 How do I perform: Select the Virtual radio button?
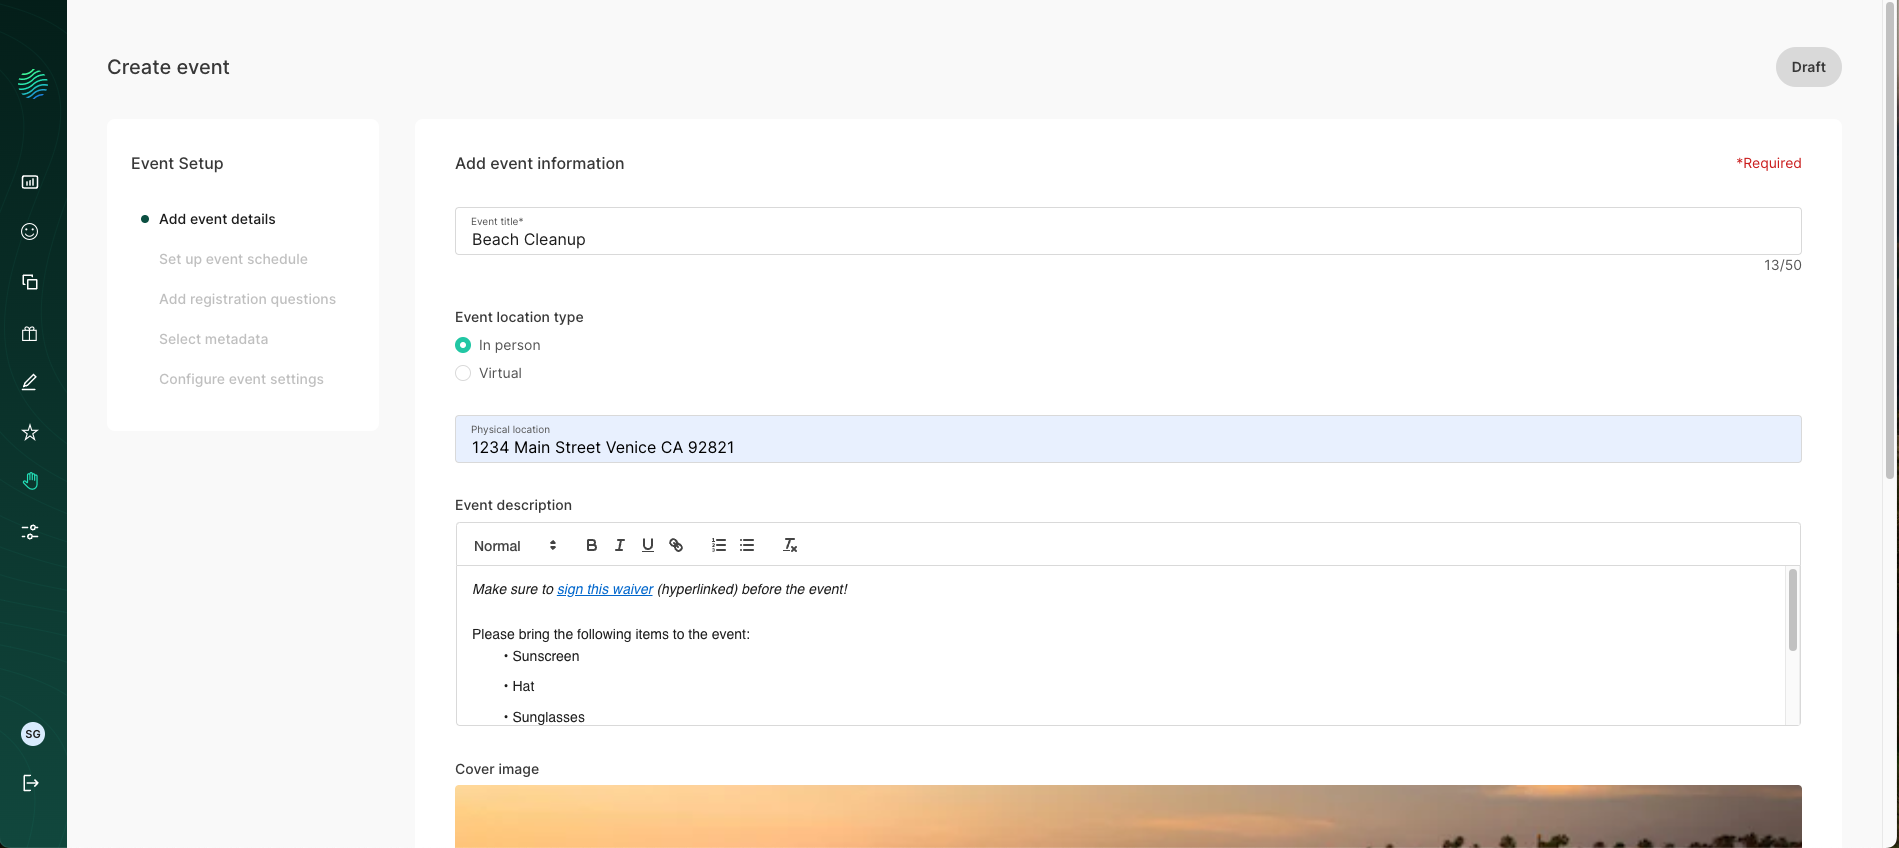point(463,373)
